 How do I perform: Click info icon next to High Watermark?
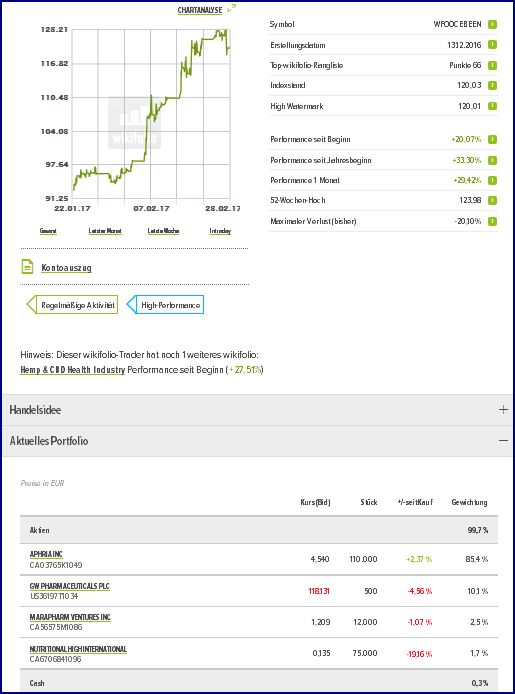[x=492, y=106]
